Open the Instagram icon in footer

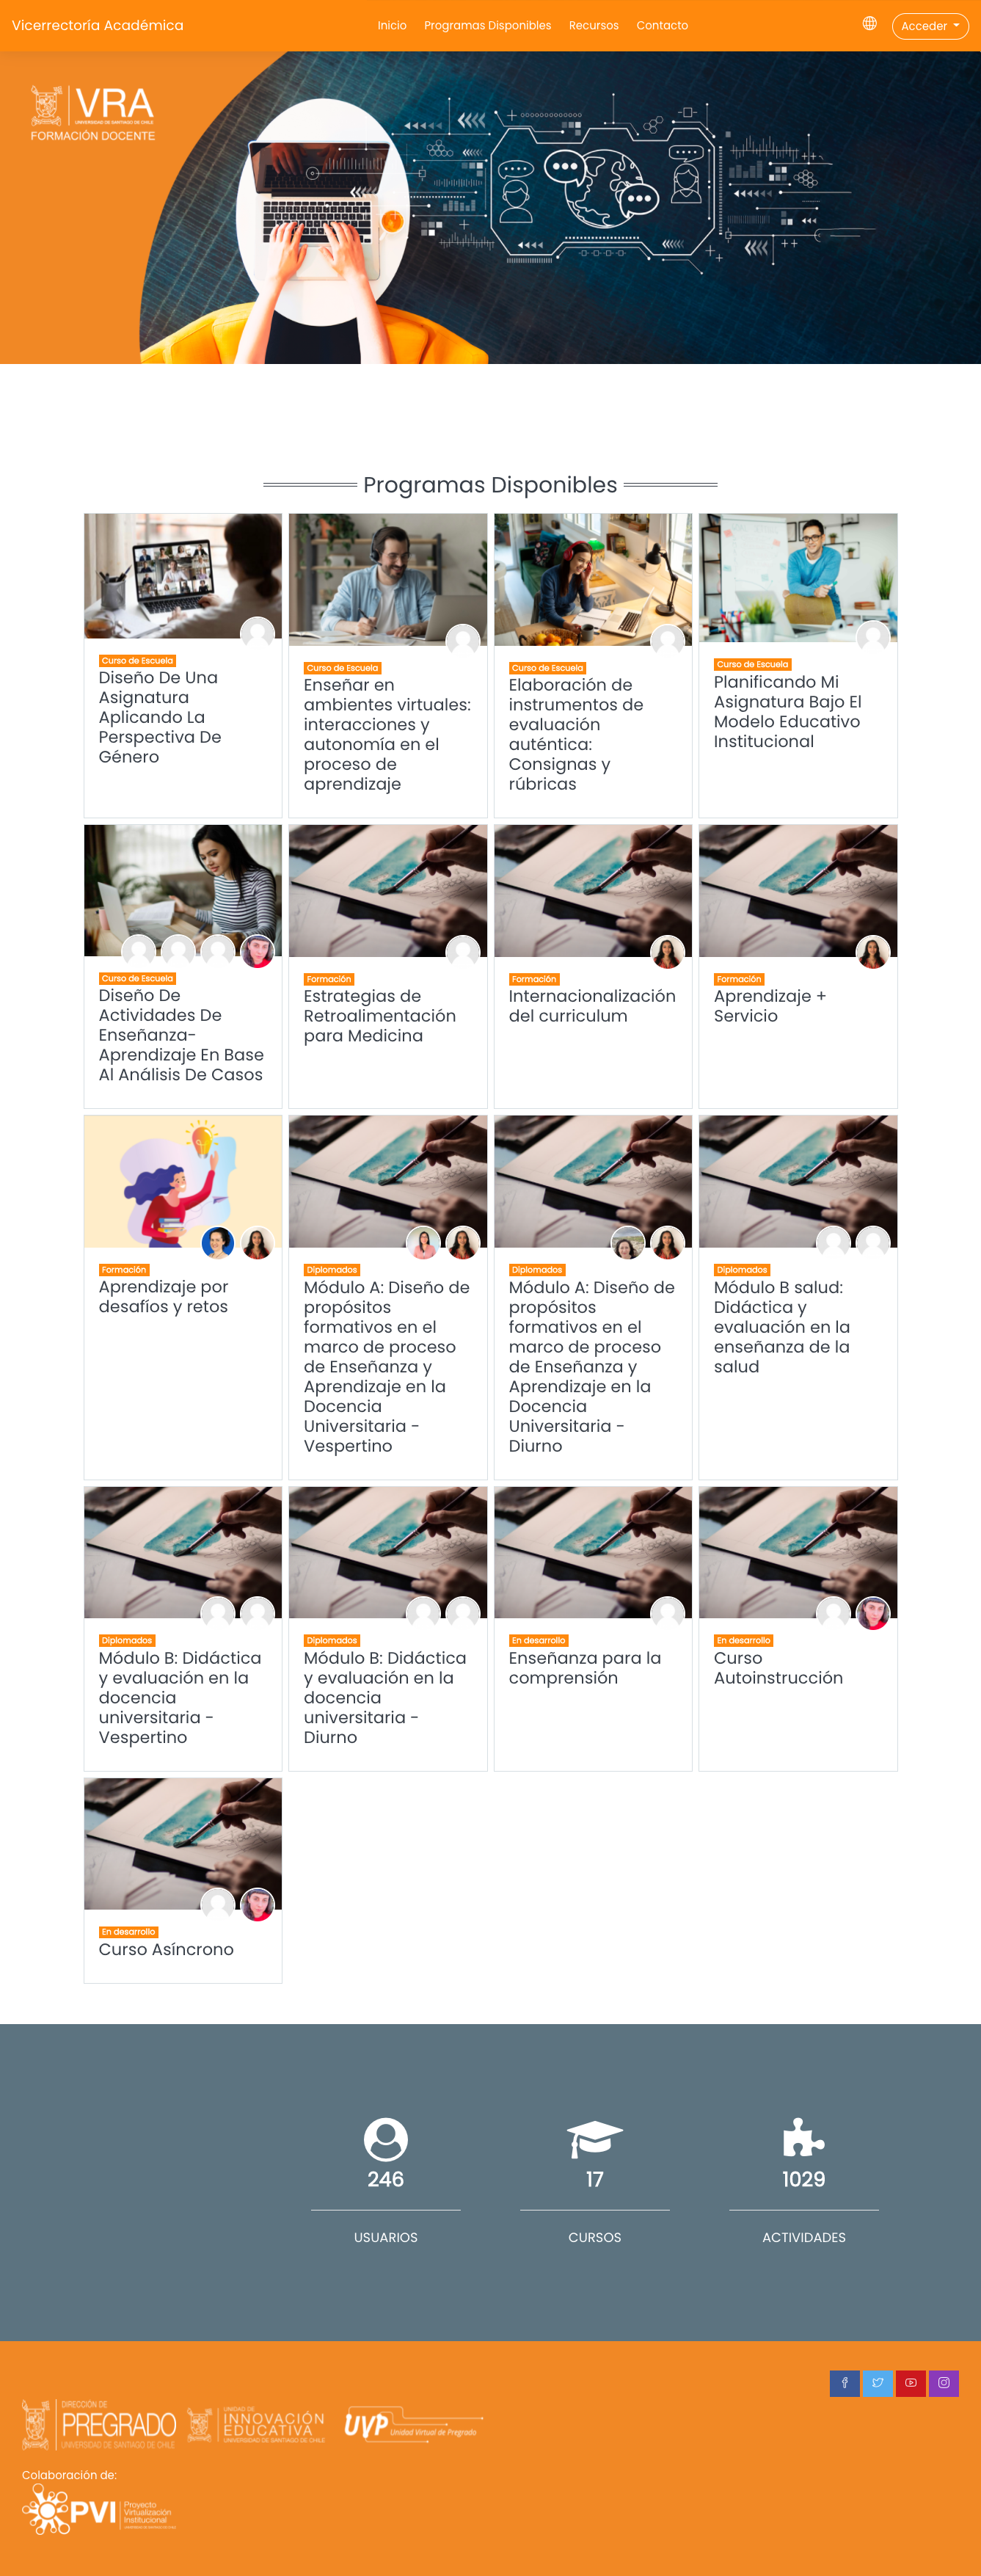point(944,2383)
